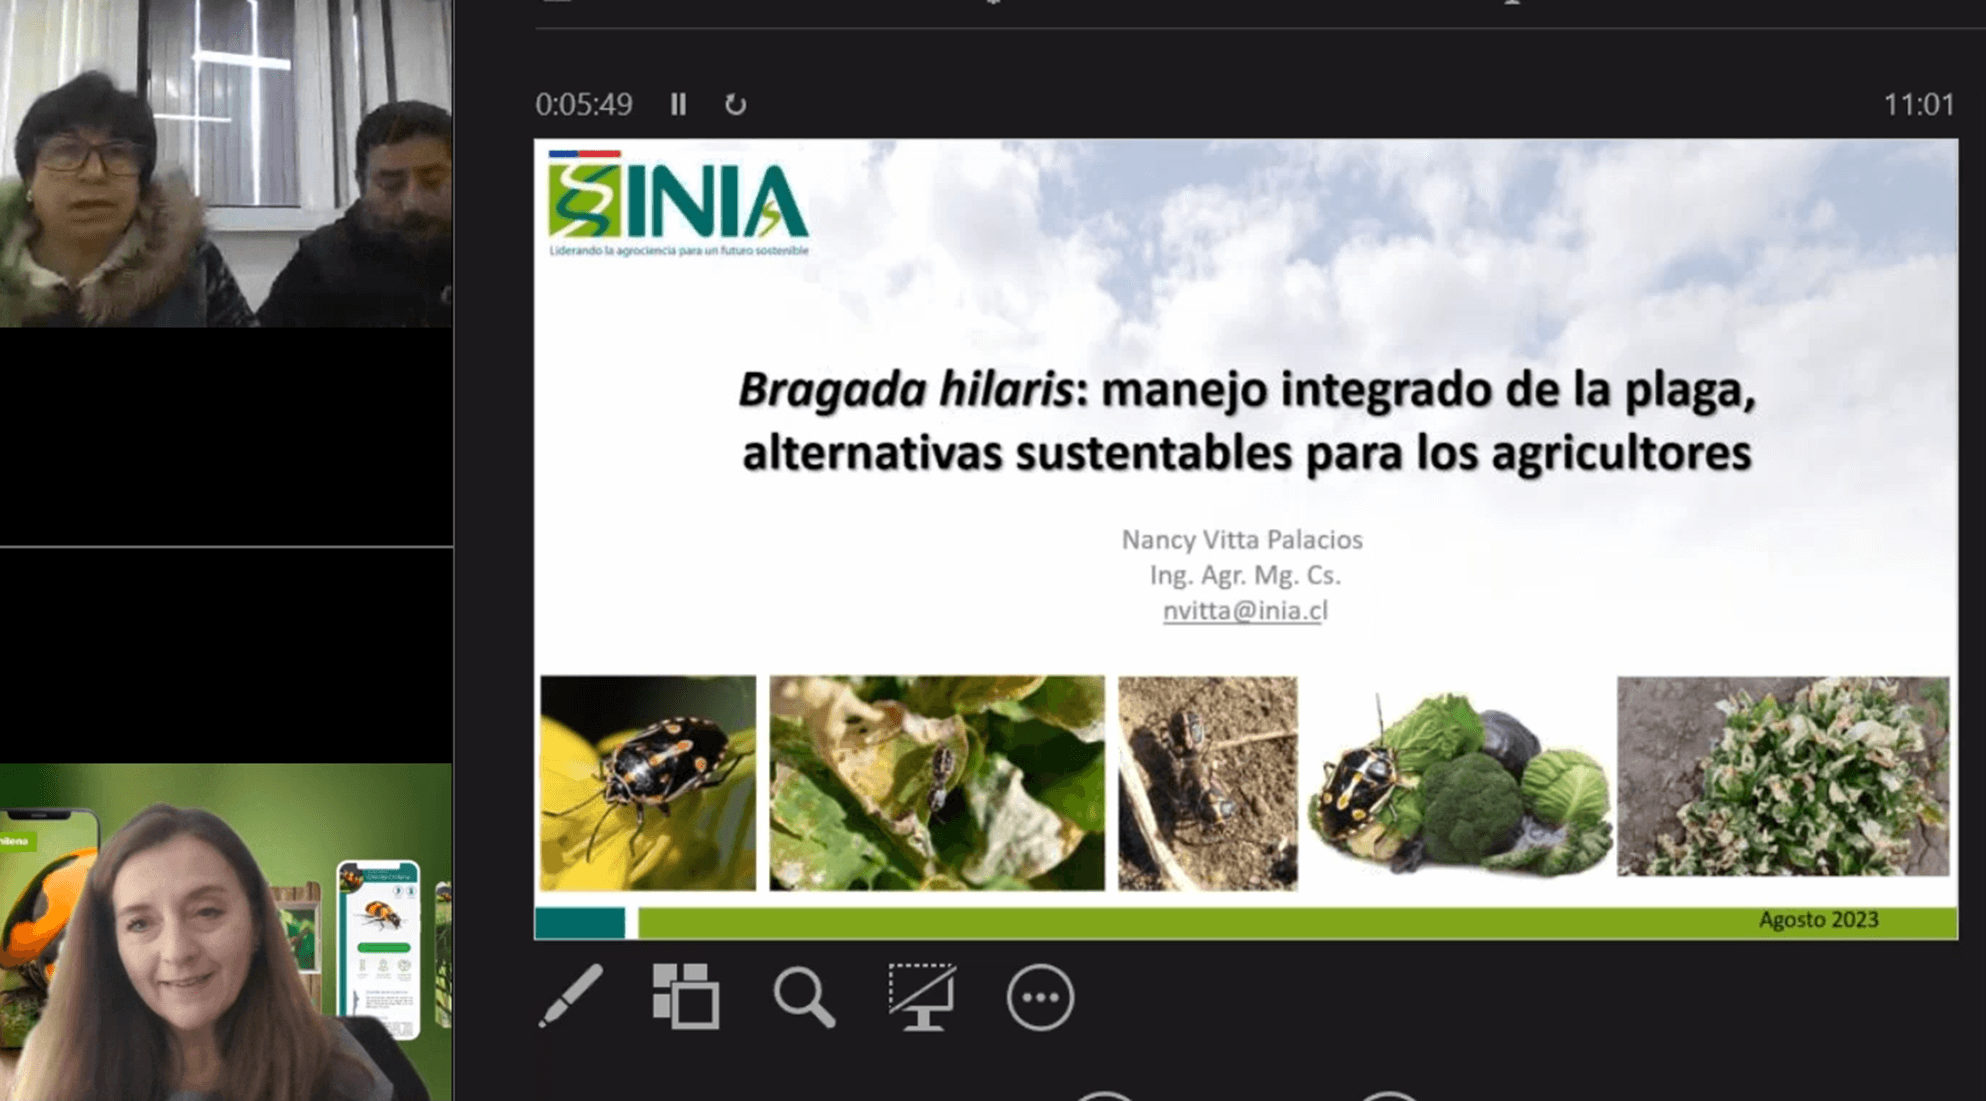Select the long-haired woman's video tile
The height and width of the screenshot is (1101, 1986).
click(x=226, y=932)
